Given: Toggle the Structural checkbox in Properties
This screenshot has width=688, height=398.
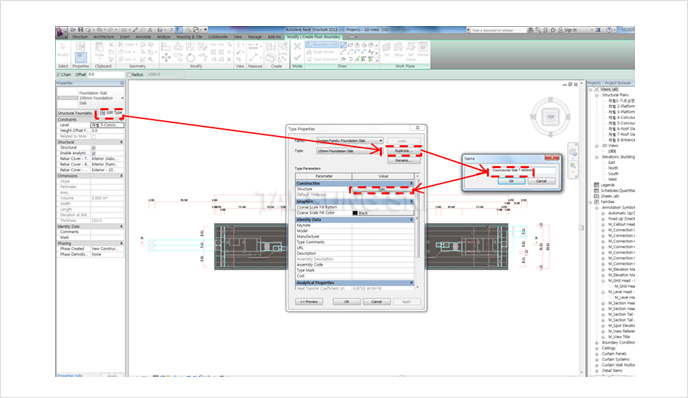Looking at the screenshot, I should (93, 148).
